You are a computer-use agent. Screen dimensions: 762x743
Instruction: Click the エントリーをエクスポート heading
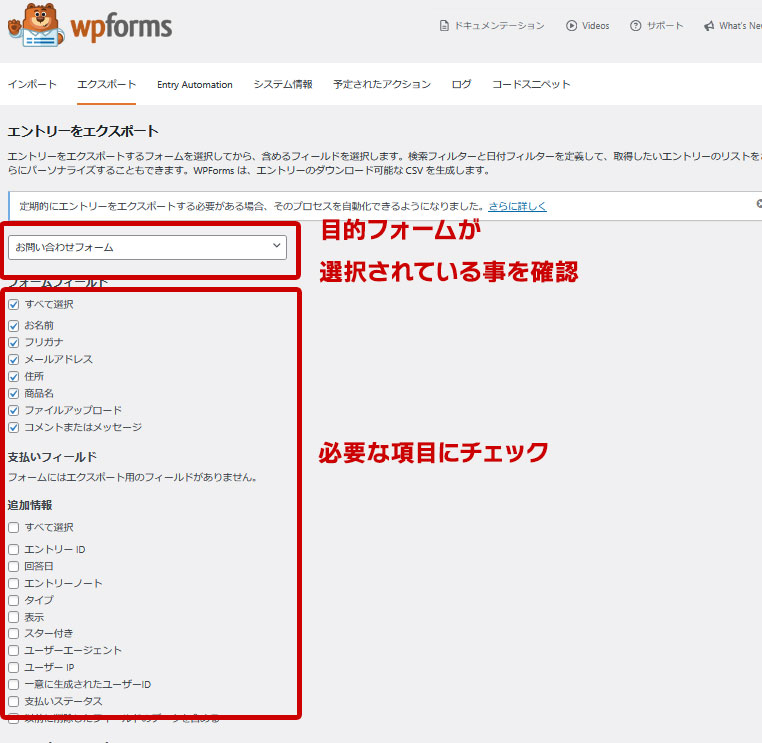(x=83, y=131)
